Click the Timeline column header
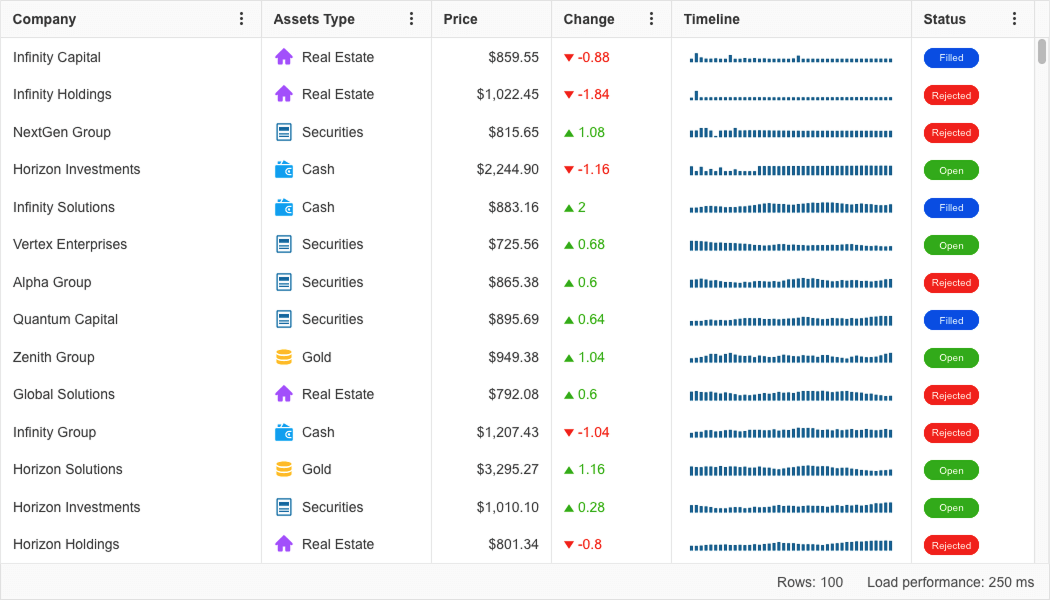This screenshot has height=600, width=1050. click(712, 19)
